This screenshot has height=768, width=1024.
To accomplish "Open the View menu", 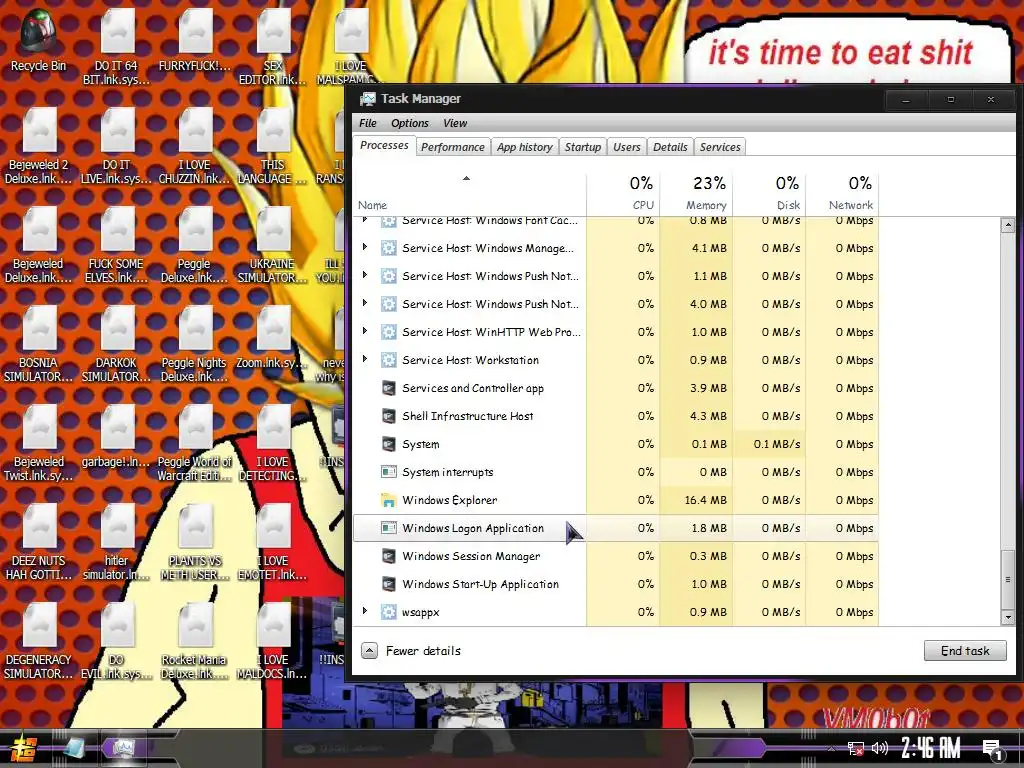I will click(455, 123).
